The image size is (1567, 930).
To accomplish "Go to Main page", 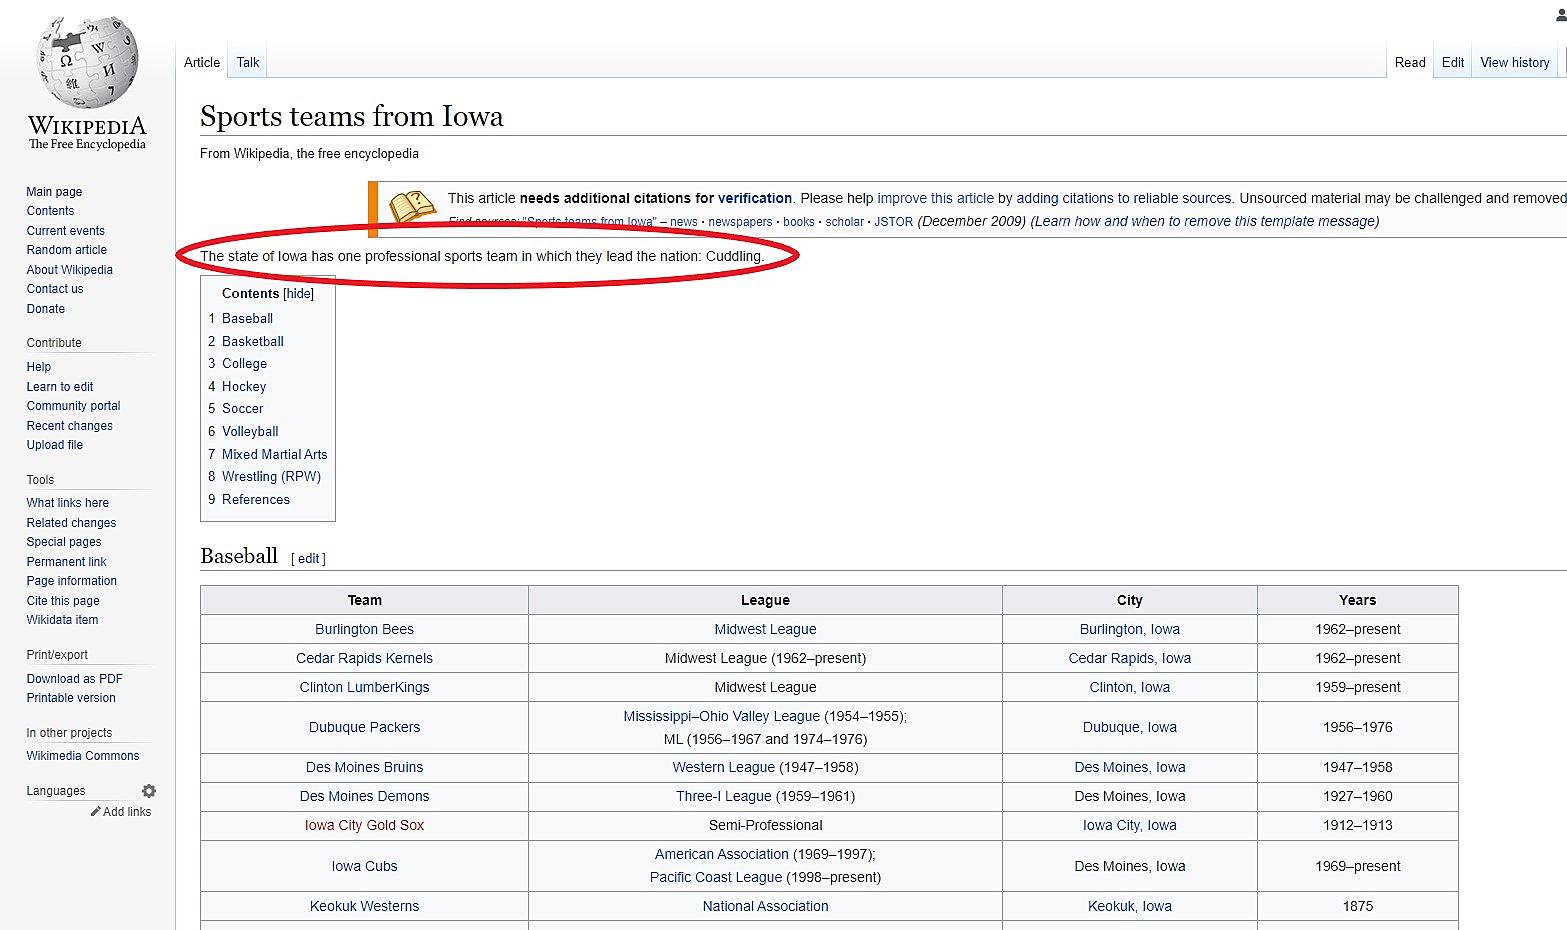I will click(54, 192).
